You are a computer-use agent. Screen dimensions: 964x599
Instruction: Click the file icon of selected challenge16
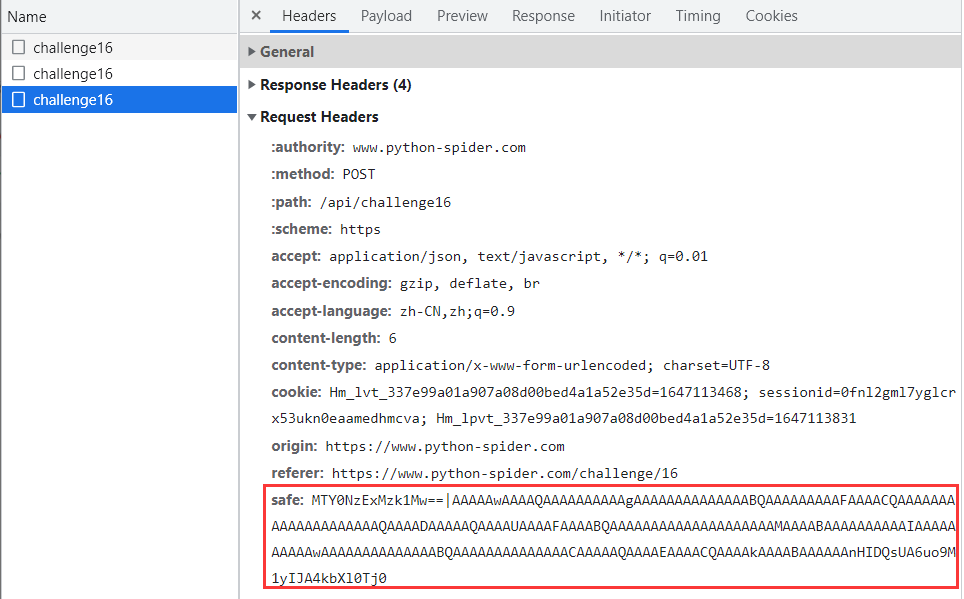tap(18, 99)
